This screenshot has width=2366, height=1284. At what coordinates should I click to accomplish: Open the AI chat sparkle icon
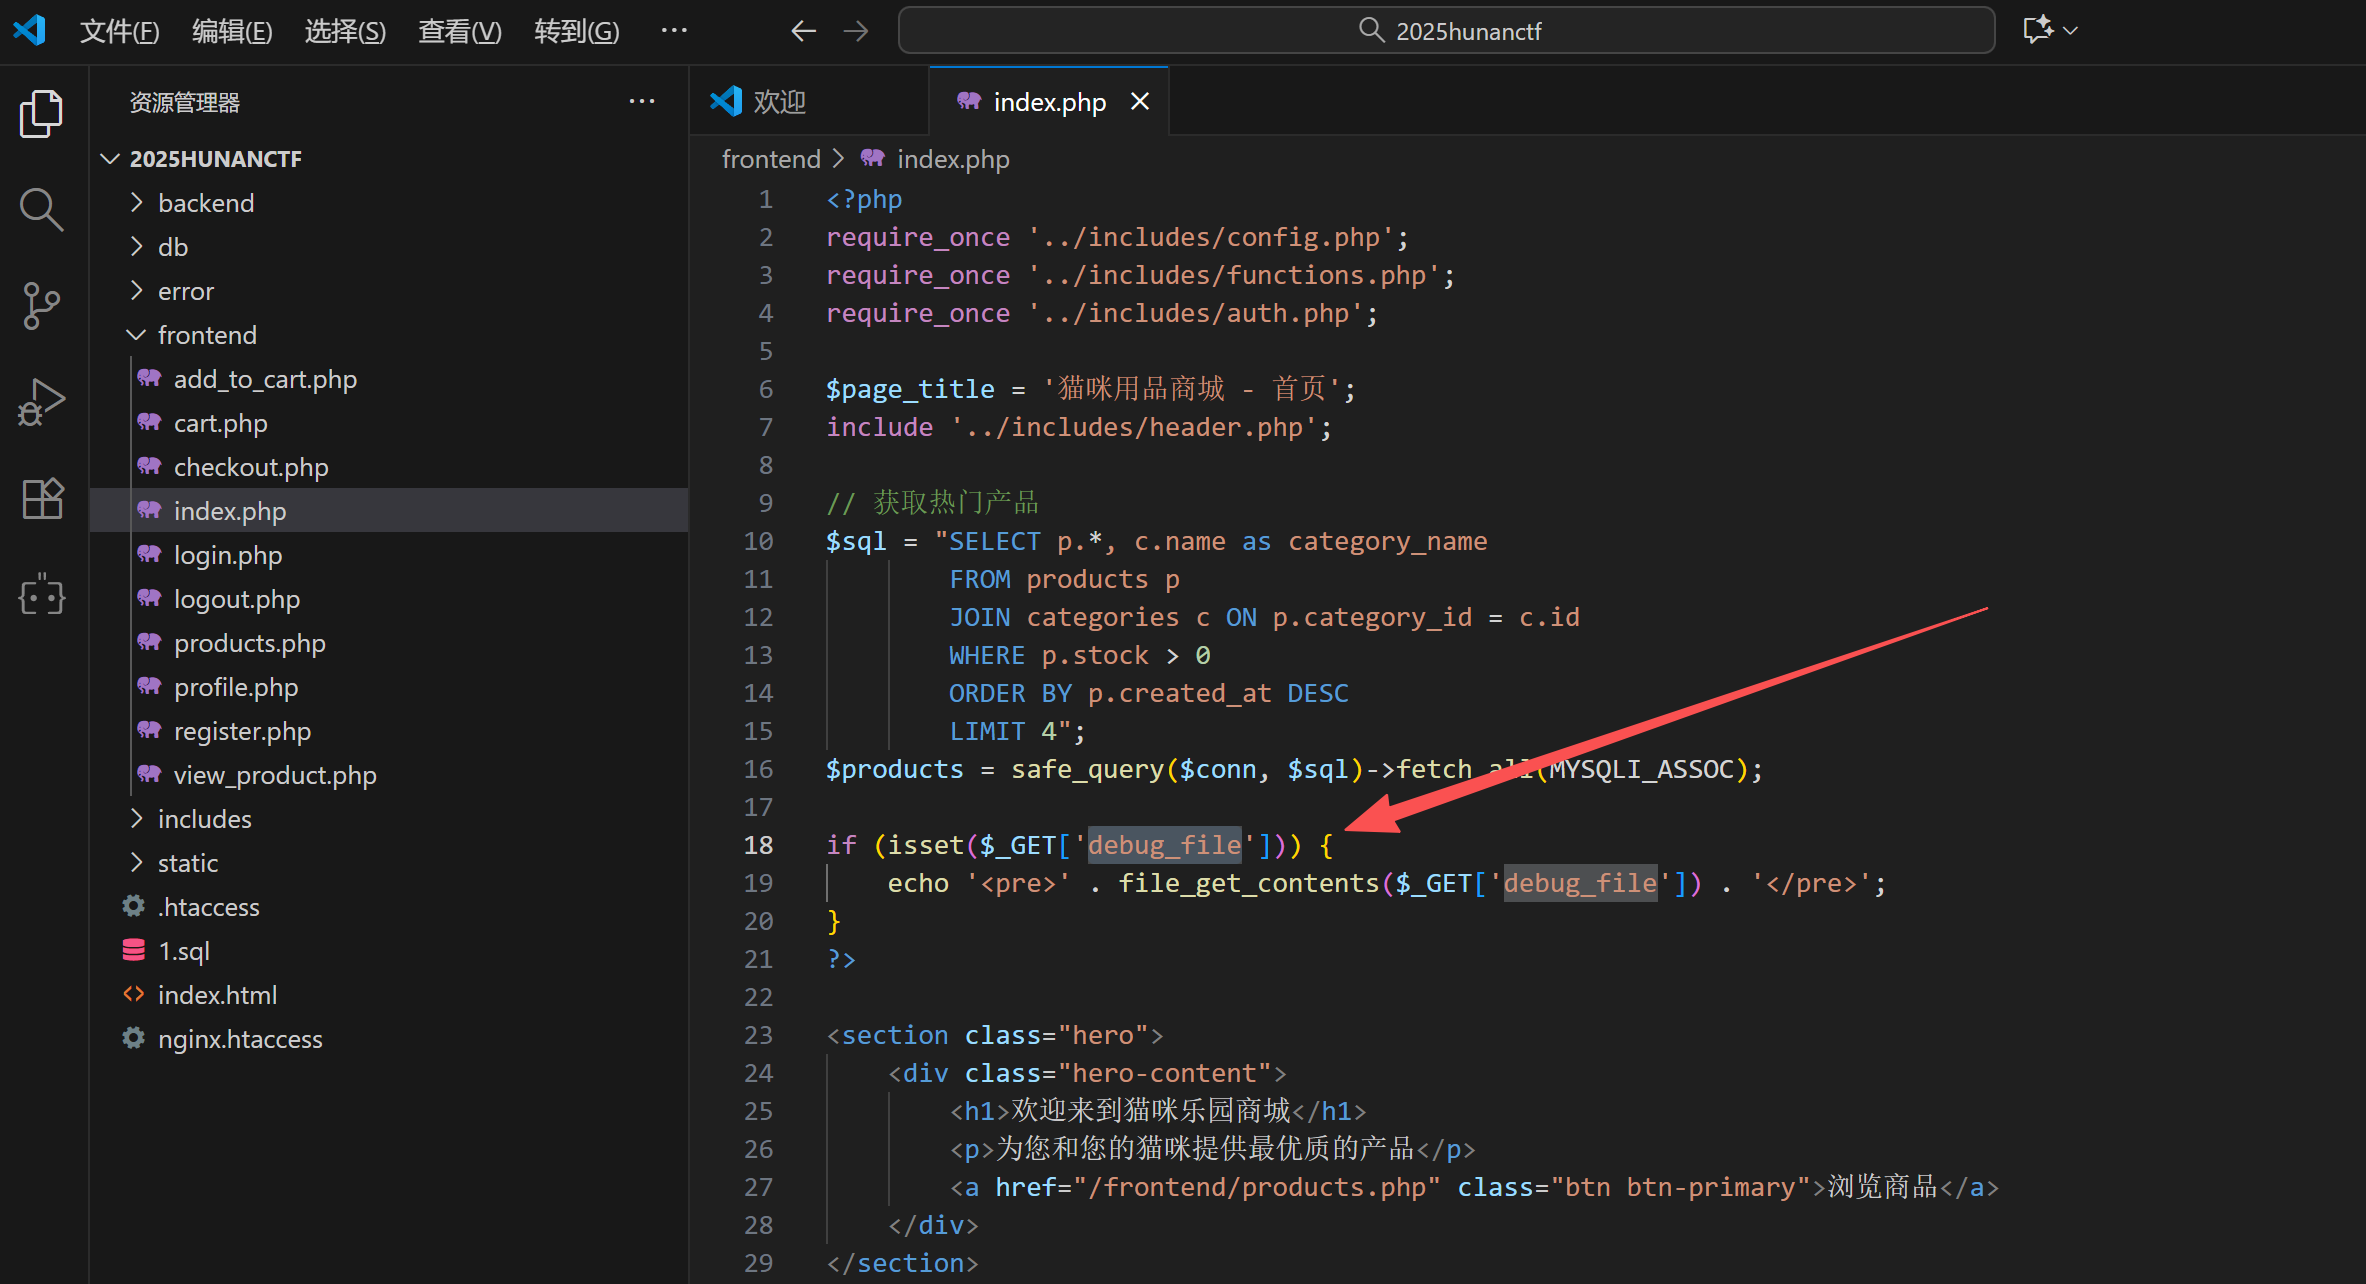2037,30
